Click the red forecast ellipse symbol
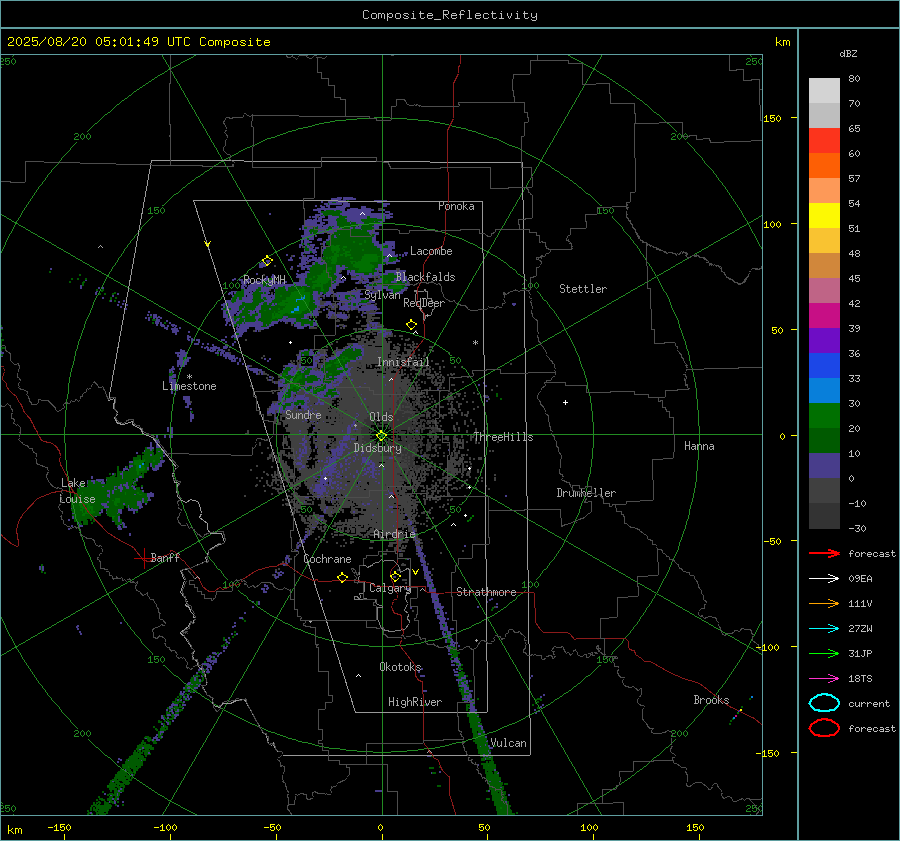Viewport: 900px width, 841px height. tap(824, 728)
